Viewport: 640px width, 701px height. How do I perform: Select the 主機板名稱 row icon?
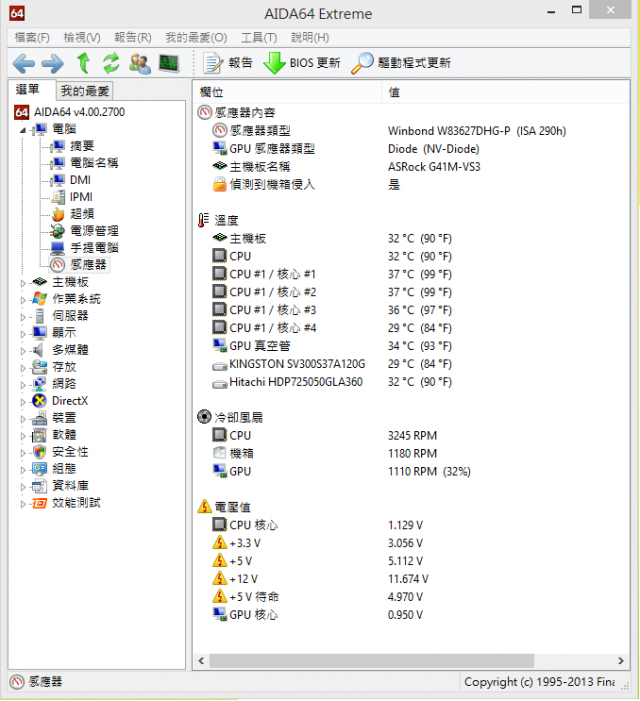point(219,166)
